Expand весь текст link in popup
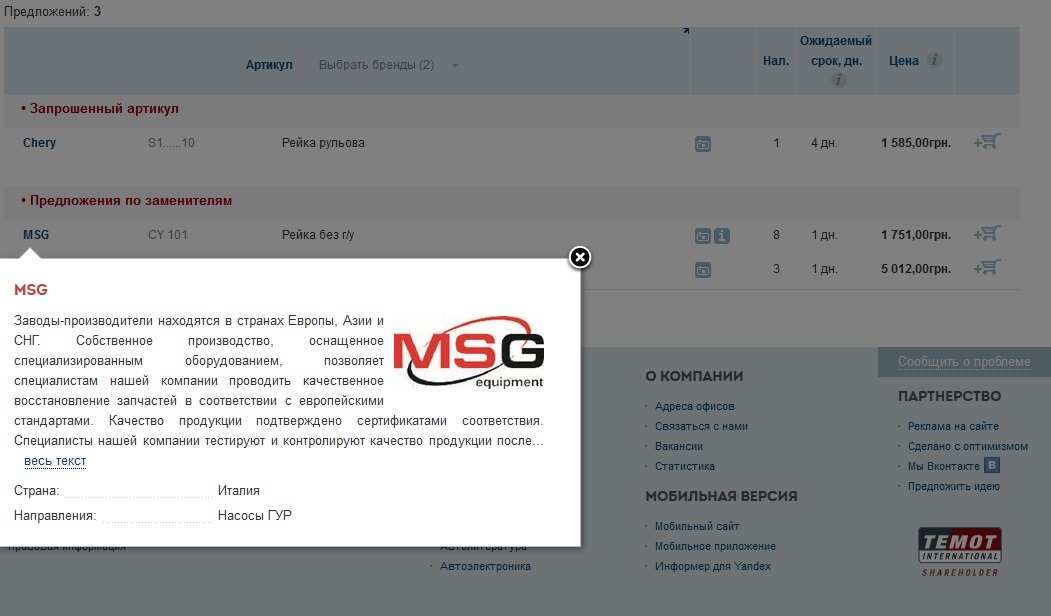1051x616 pixels. coord(55,461)
